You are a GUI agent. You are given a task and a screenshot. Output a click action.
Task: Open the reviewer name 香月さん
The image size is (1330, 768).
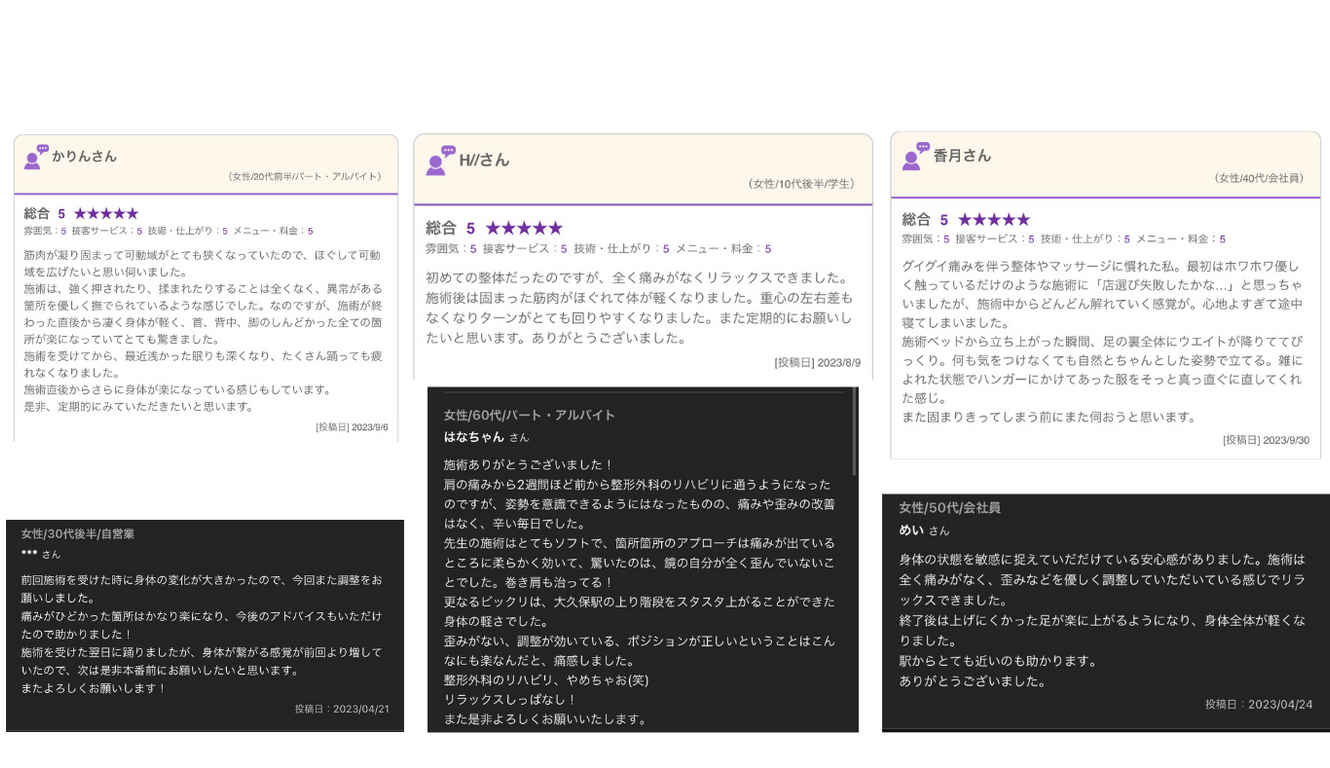click(962, 156)
